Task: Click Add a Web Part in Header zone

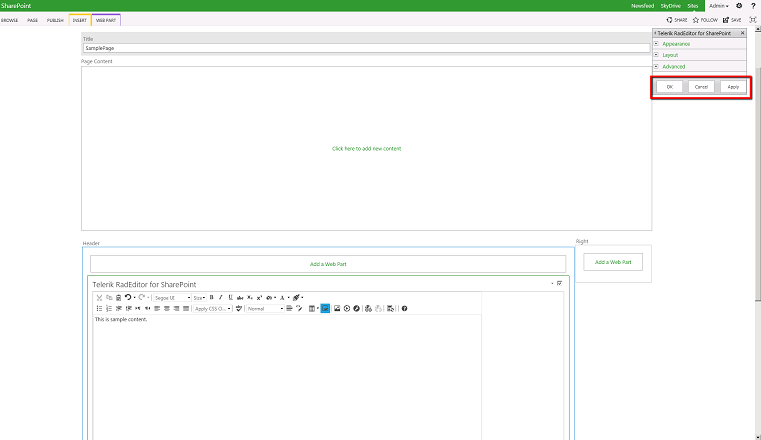Action: pyautogui.click(x=328, y=264)
